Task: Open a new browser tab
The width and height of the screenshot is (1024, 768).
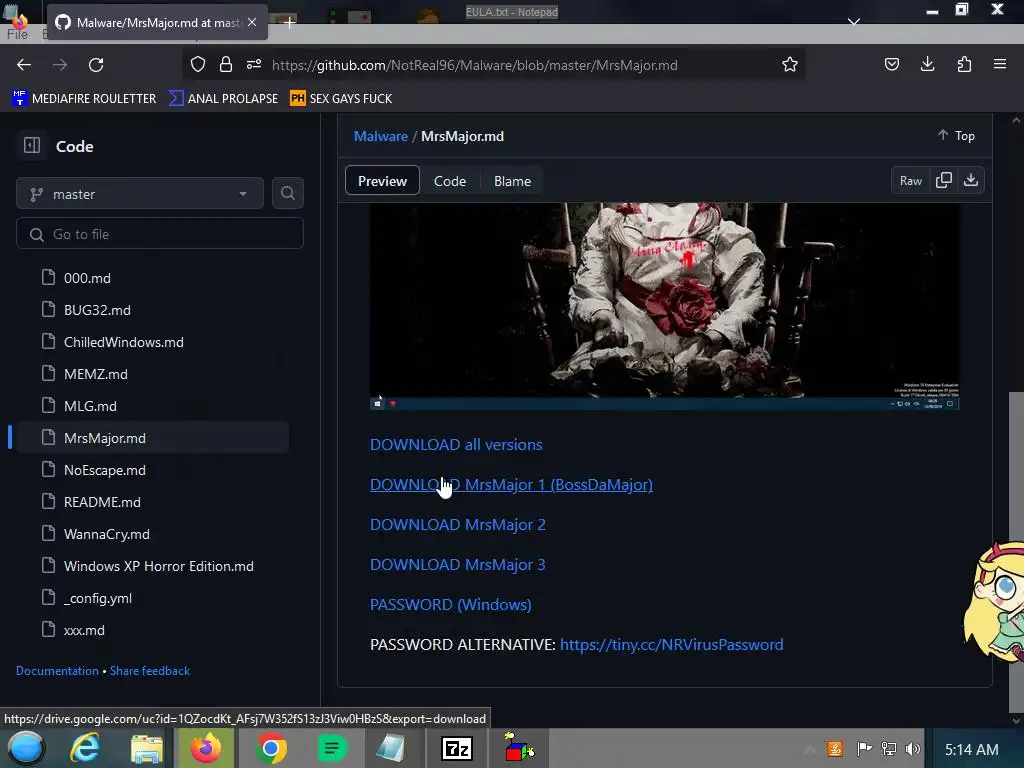Action: pyautogui.click(x=289, y=22)
